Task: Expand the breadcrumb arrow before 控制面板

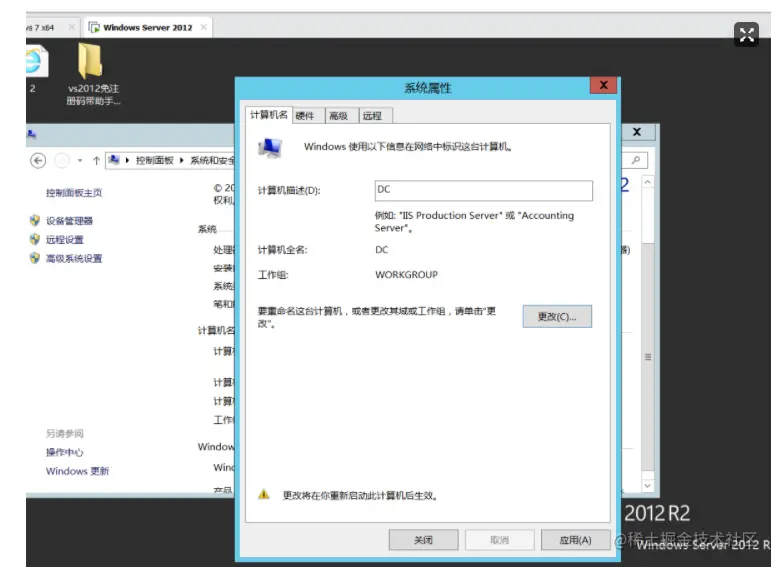Action: [127, 160]
